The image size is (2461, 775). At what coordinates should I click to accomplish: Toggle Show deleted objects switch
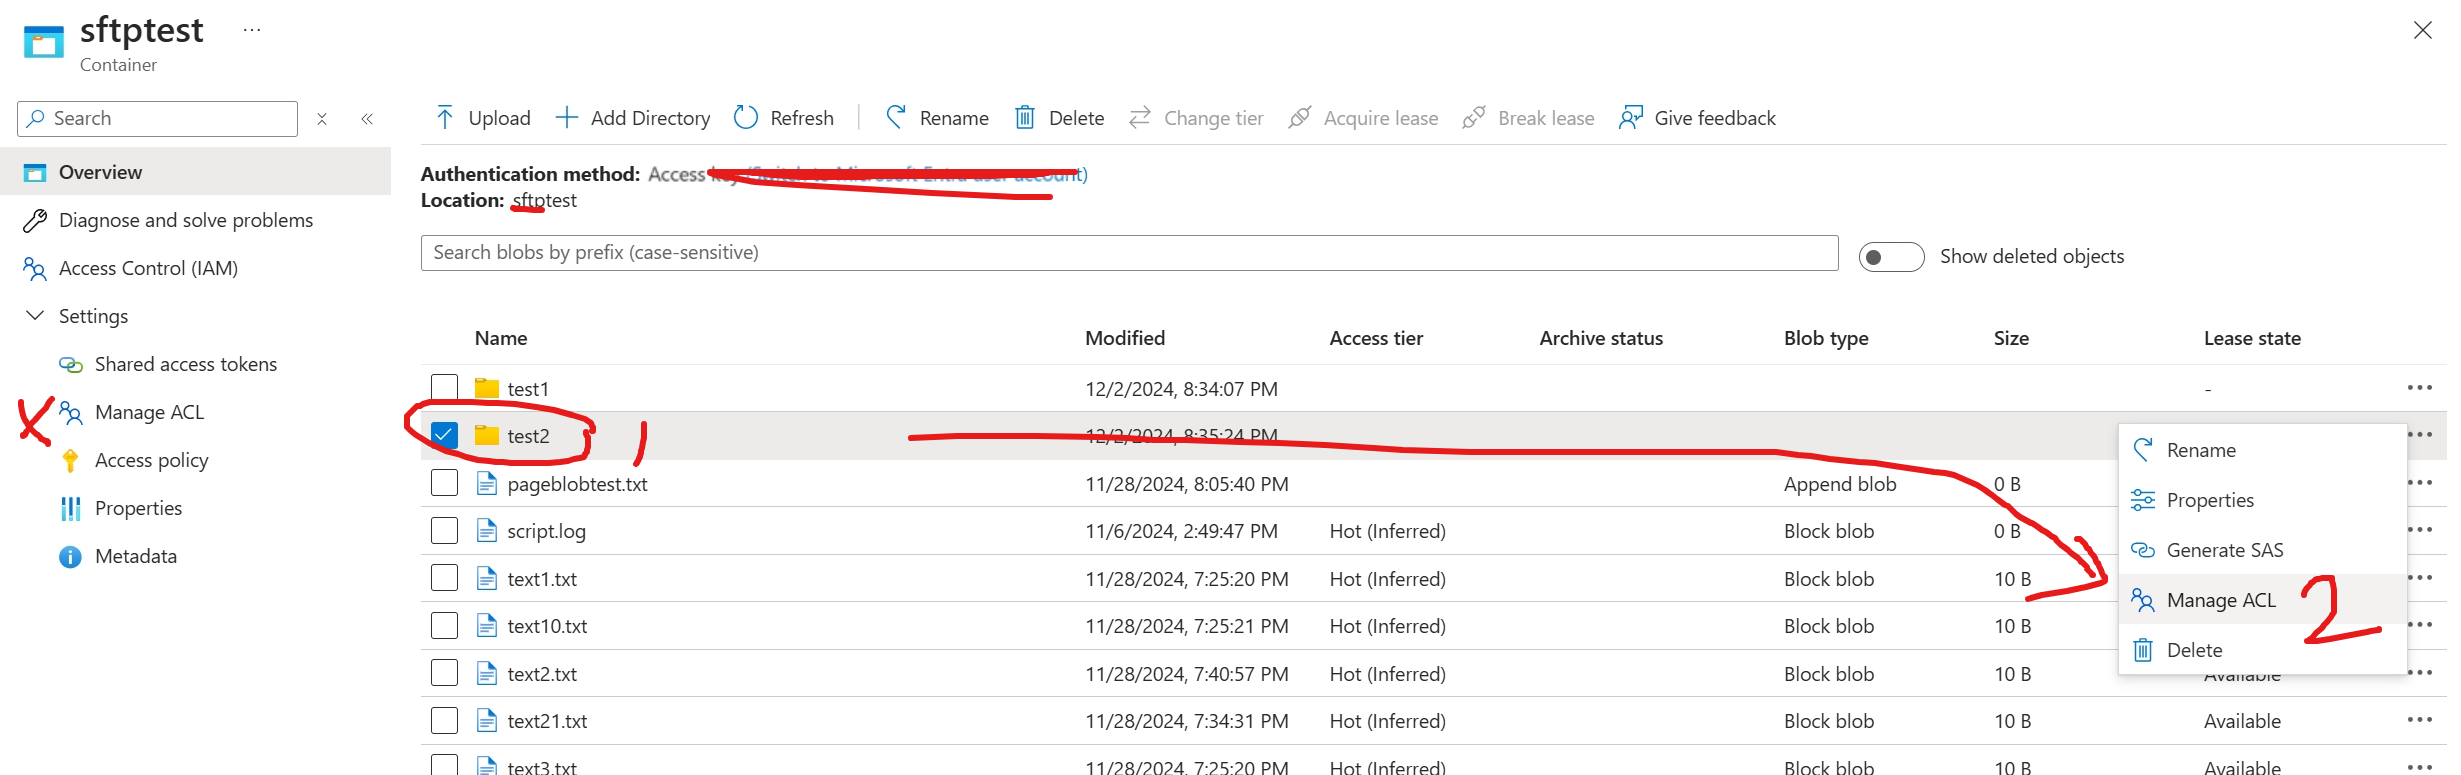click(x=1890, y=257)
